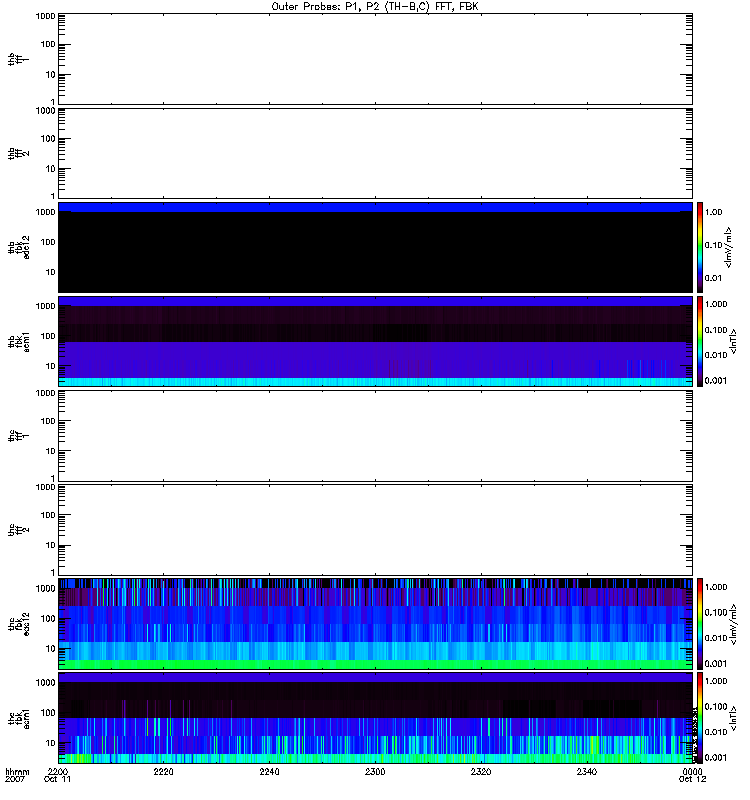Viewport: 750px width, 800px height.
Task: Click the '<|nT|>' units label beside thb scm1
Action: pyautogui.click(x=734, y=342)
